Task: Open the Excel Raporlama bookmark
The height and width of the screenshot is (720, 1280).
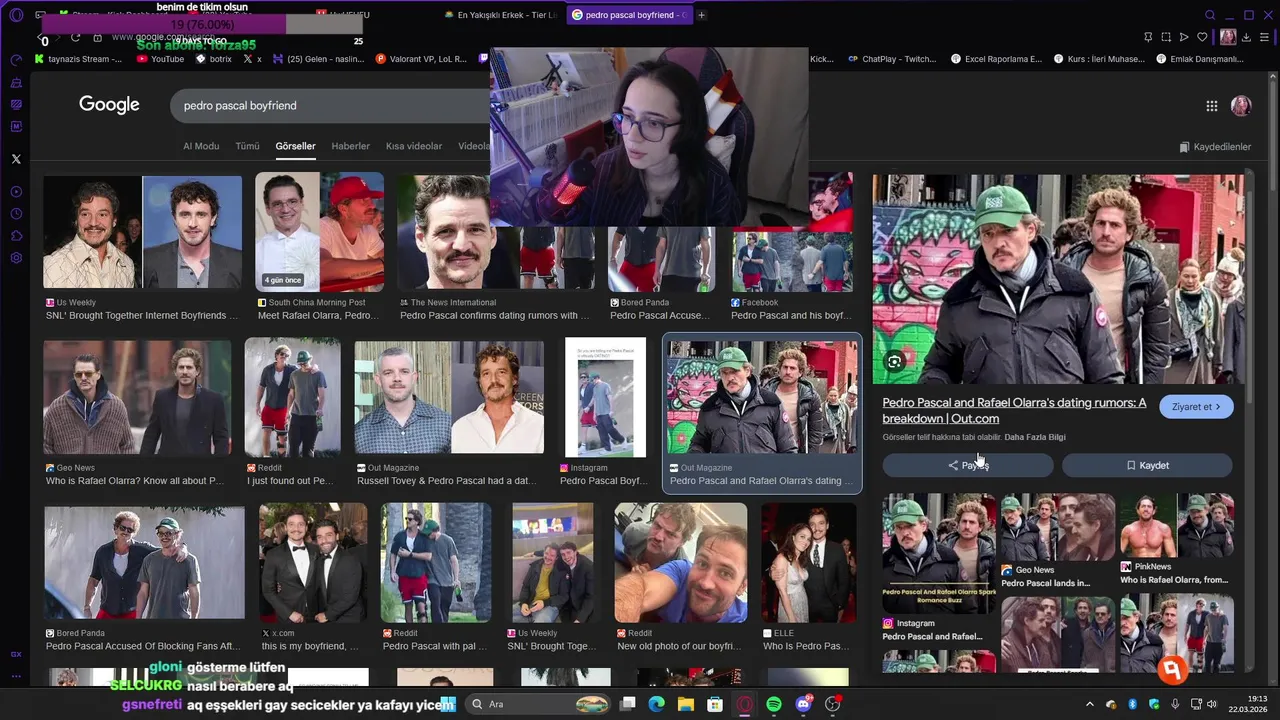Action: (995, 59)
